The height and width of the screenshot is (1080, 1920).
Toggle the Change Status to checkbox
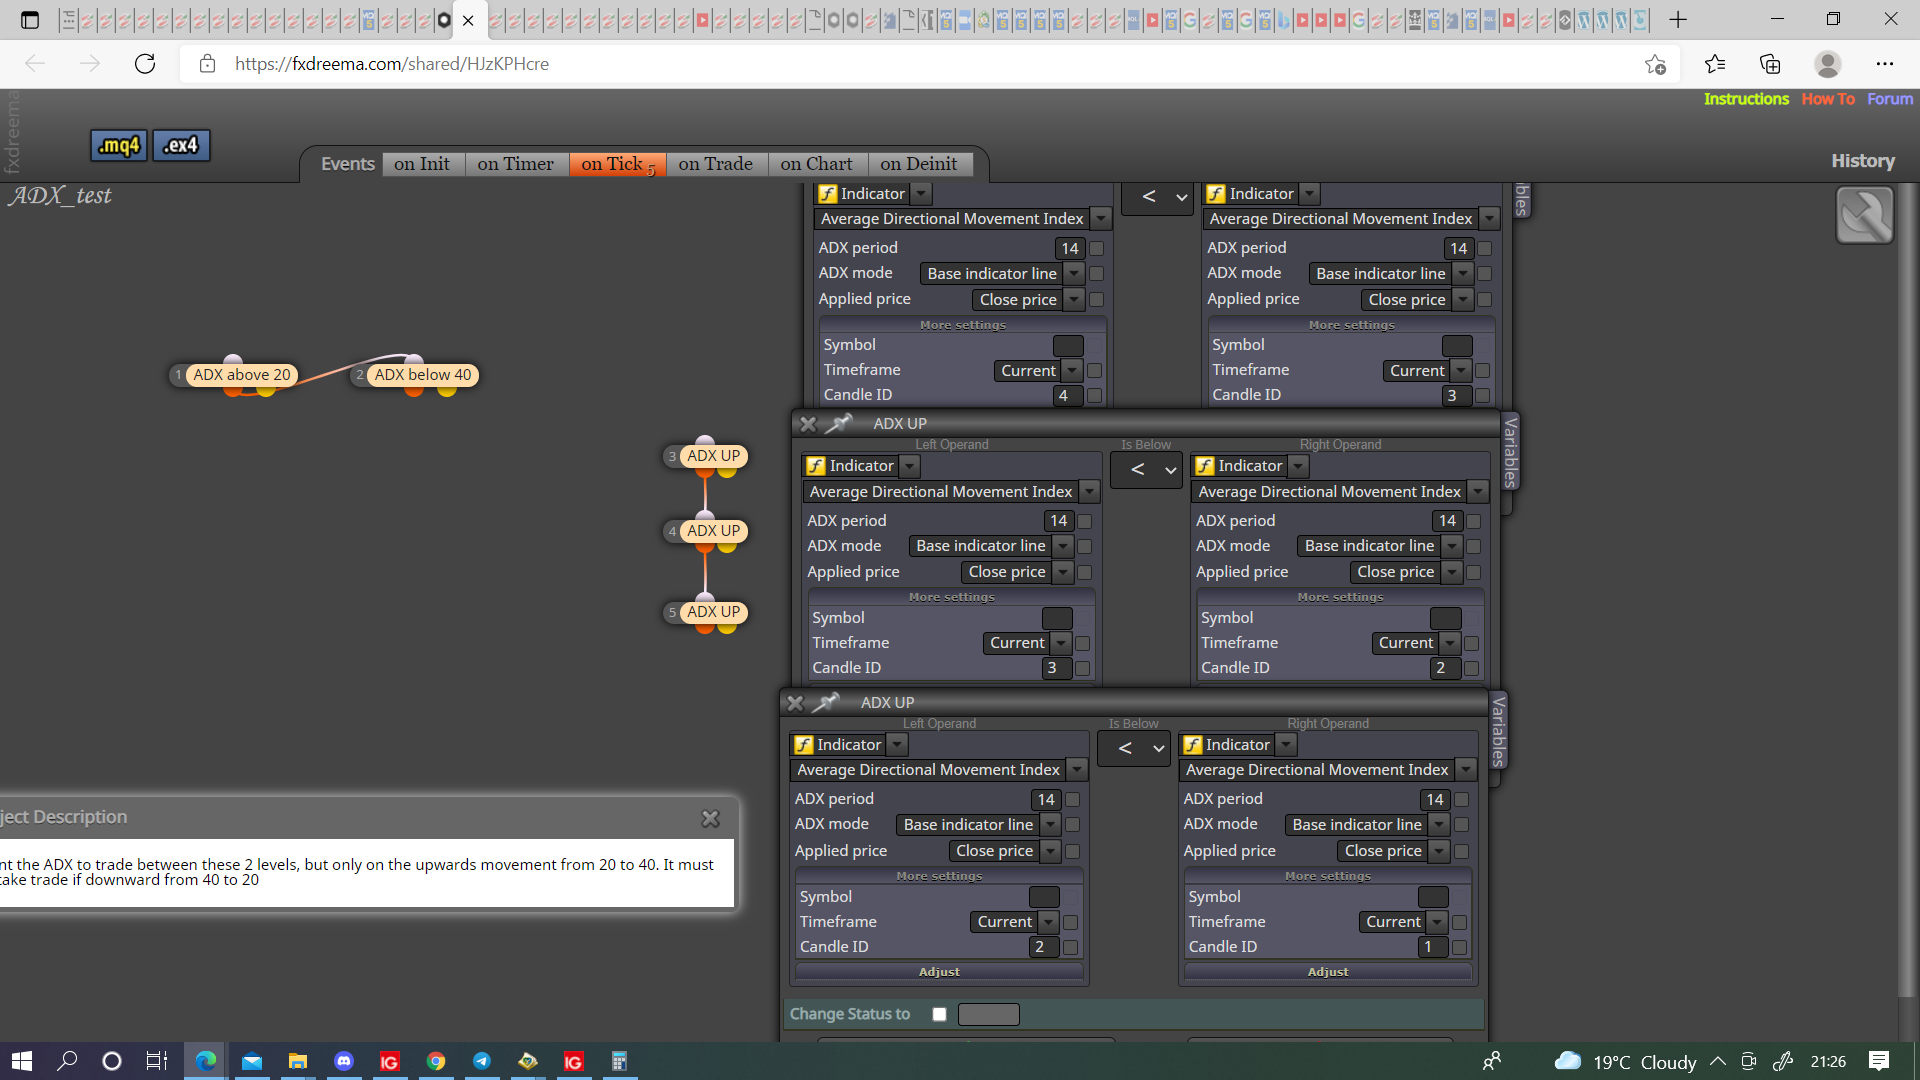coord(939,1014)
